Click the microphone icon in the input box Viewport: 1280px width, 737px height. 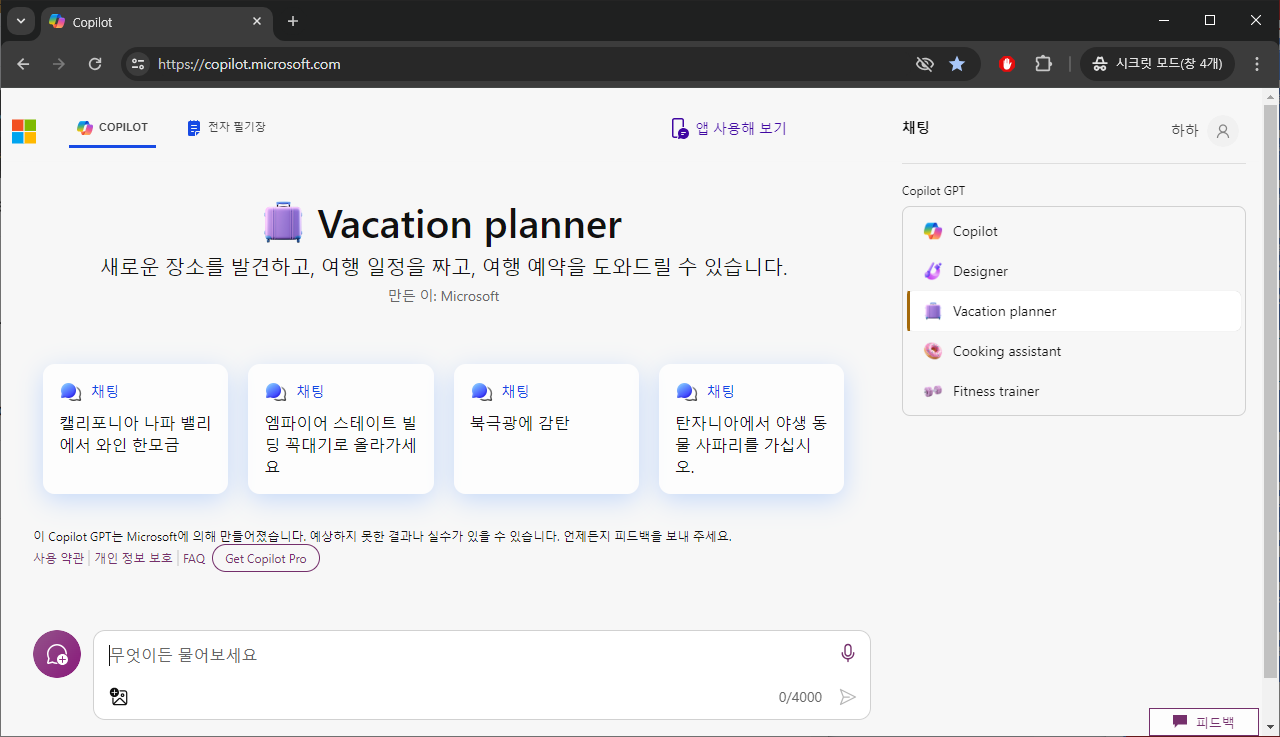848,653
